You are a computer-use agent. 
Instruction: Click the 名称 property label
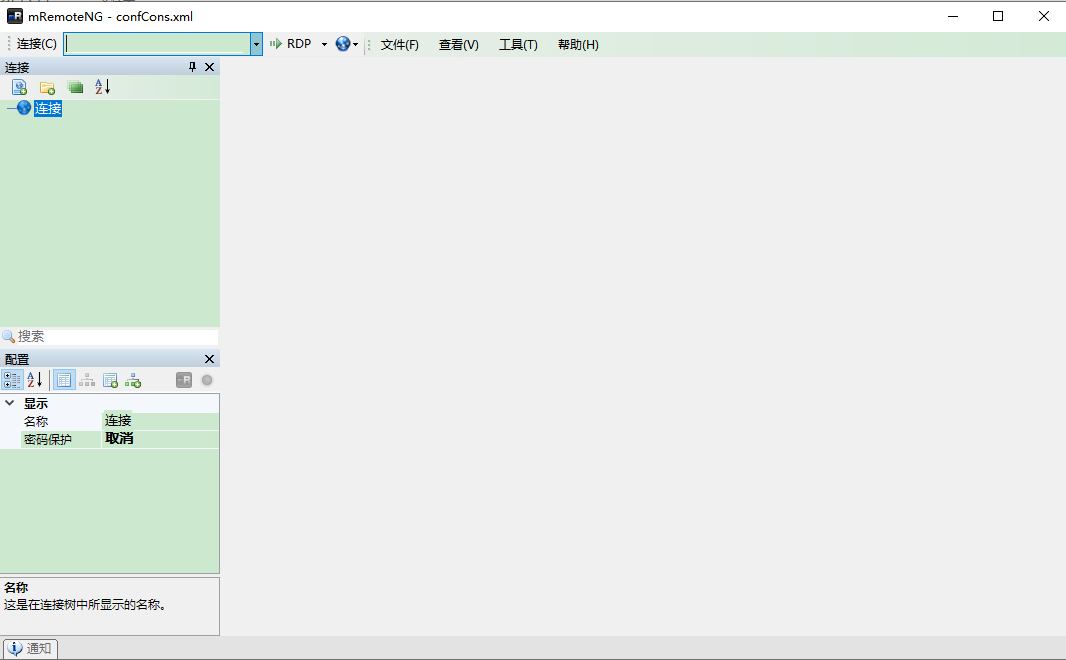click(x=36, y=421)
